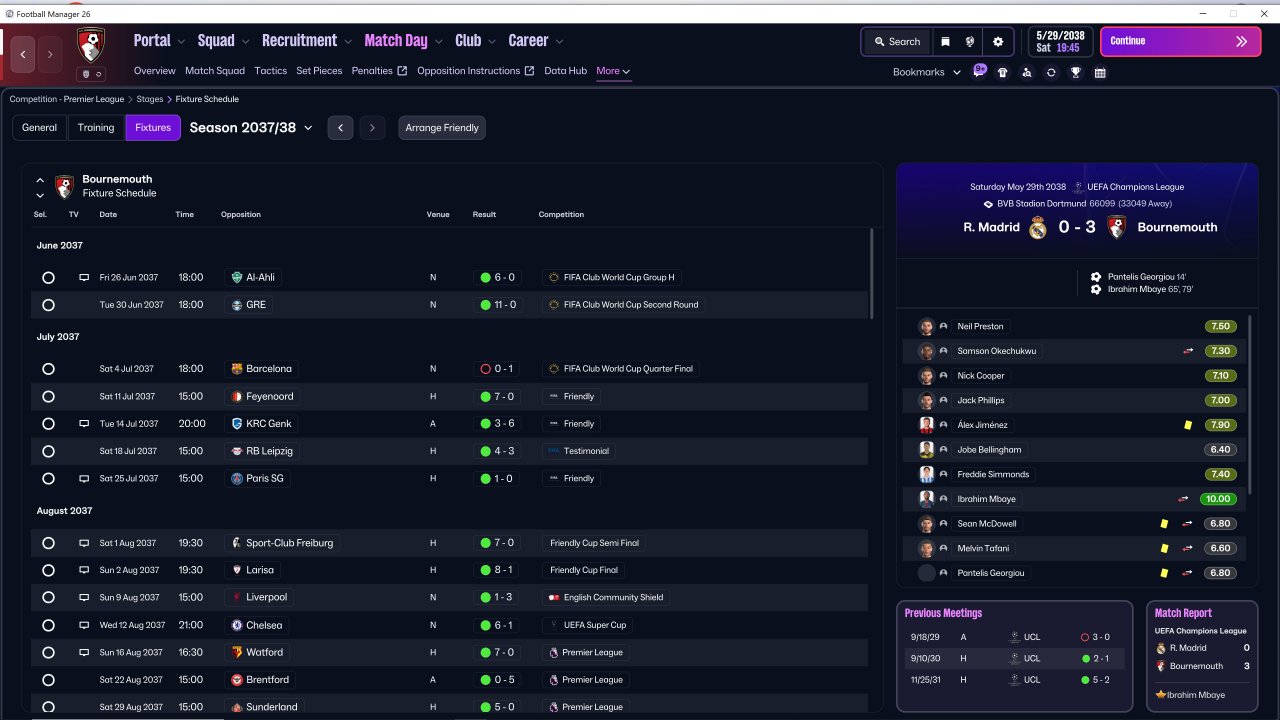The height and width of the screenshot is (720, 1280).
Task: Select the Al-Ahli fixture radio button
Action: click(48, 278)
